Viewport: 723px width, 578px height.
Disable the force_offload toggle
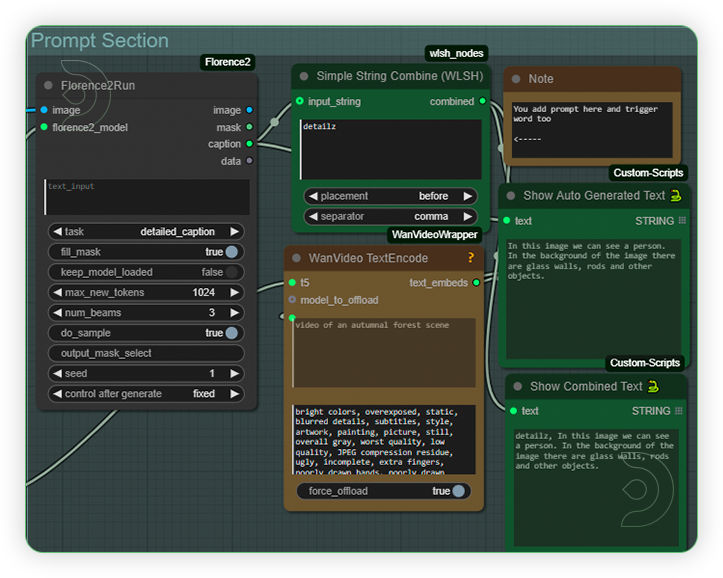[459, 491]
